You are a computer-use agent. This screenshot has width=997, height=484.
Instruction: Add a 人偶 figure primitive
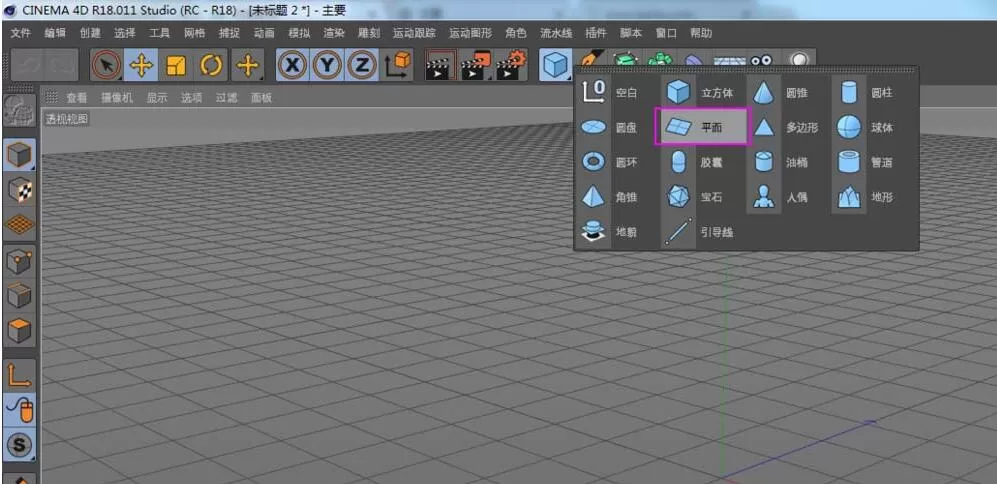[785, 197]
